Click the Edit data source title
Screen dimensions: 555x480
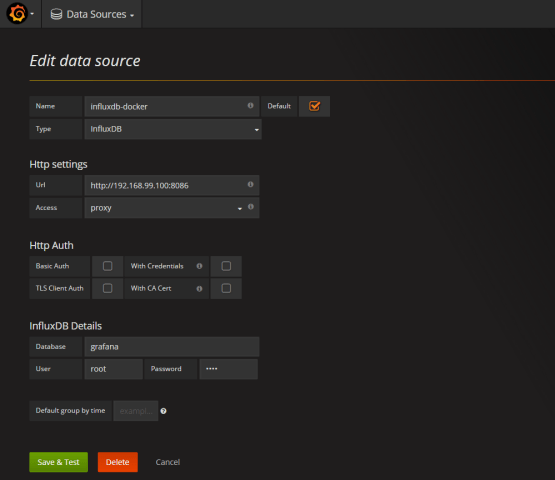tap(85, 61)
